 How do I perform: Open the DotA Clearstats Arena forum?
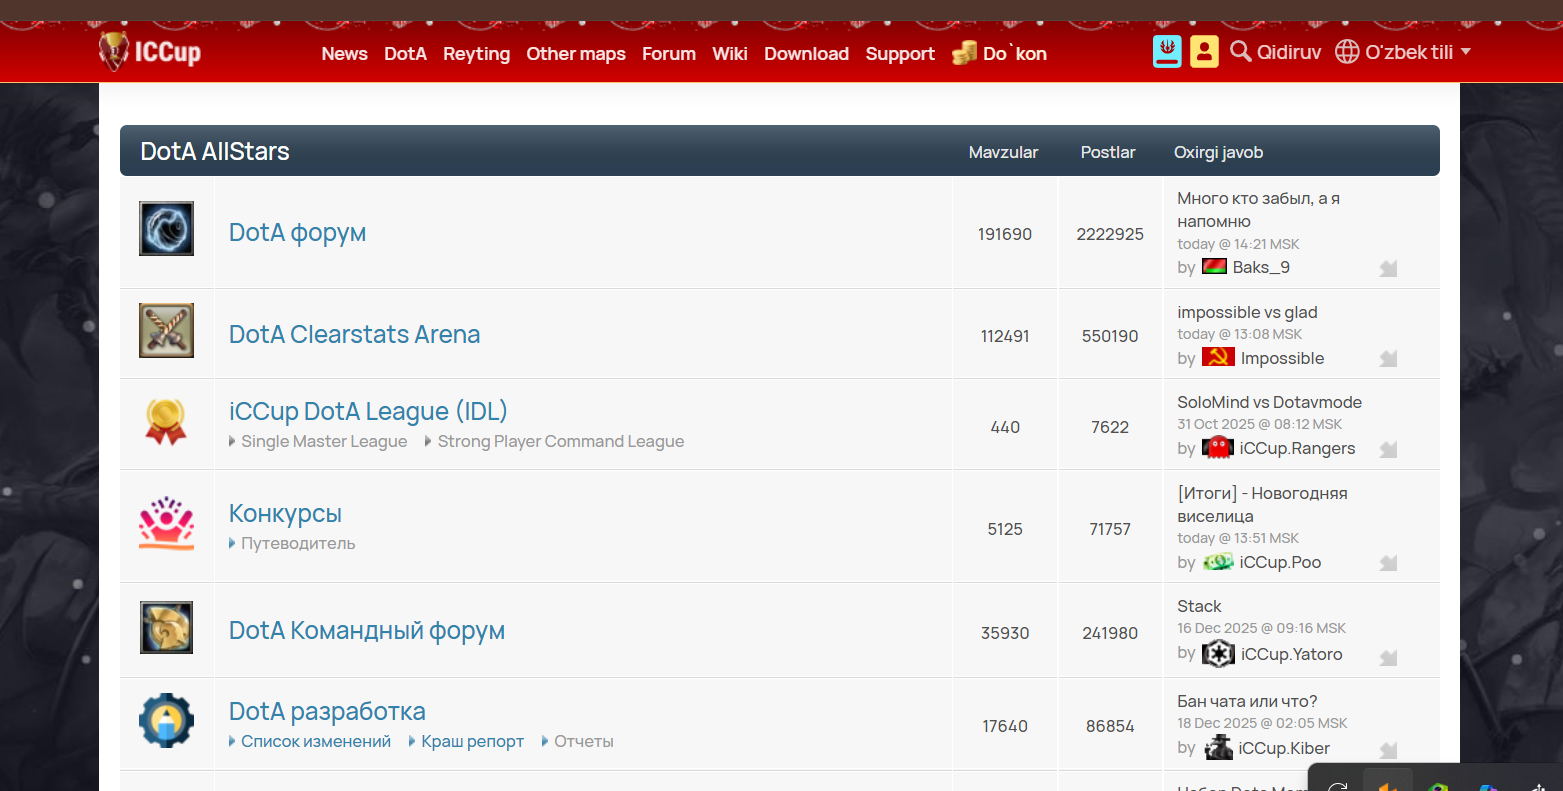click(x=354, y=334)
